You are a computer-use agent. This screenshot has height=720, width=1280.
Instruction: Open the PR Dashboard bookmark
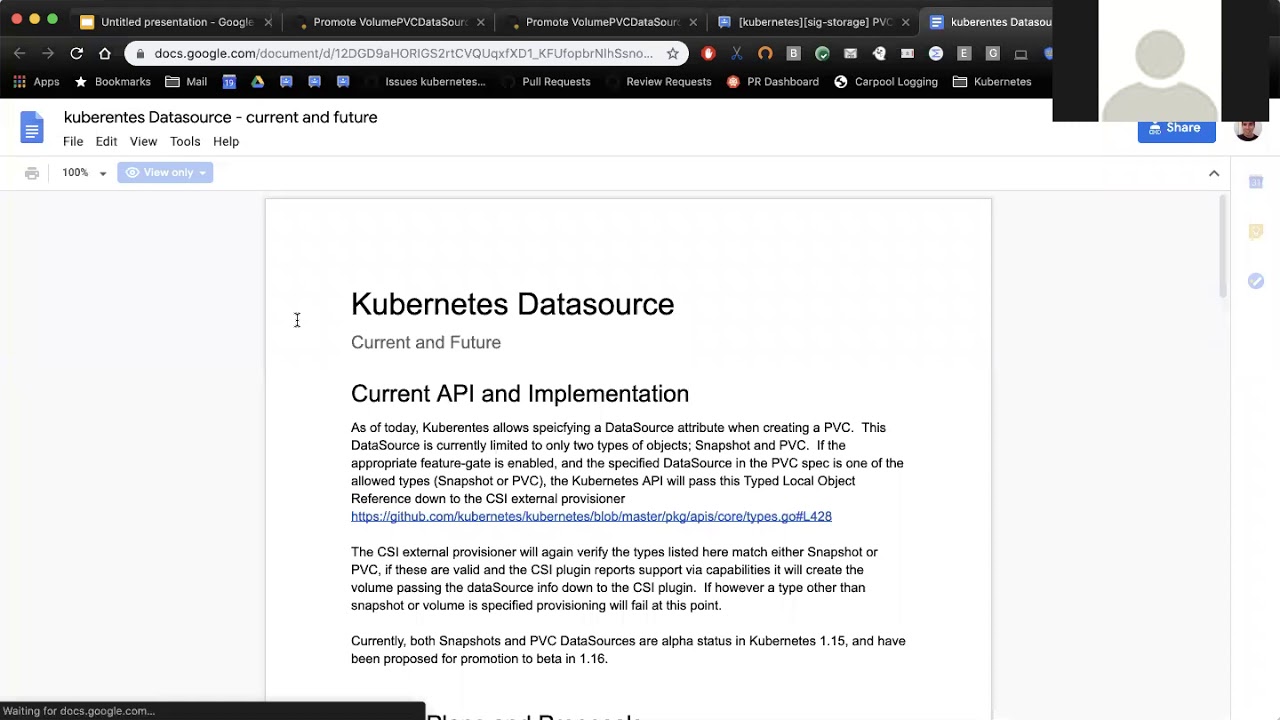[773, 82]
